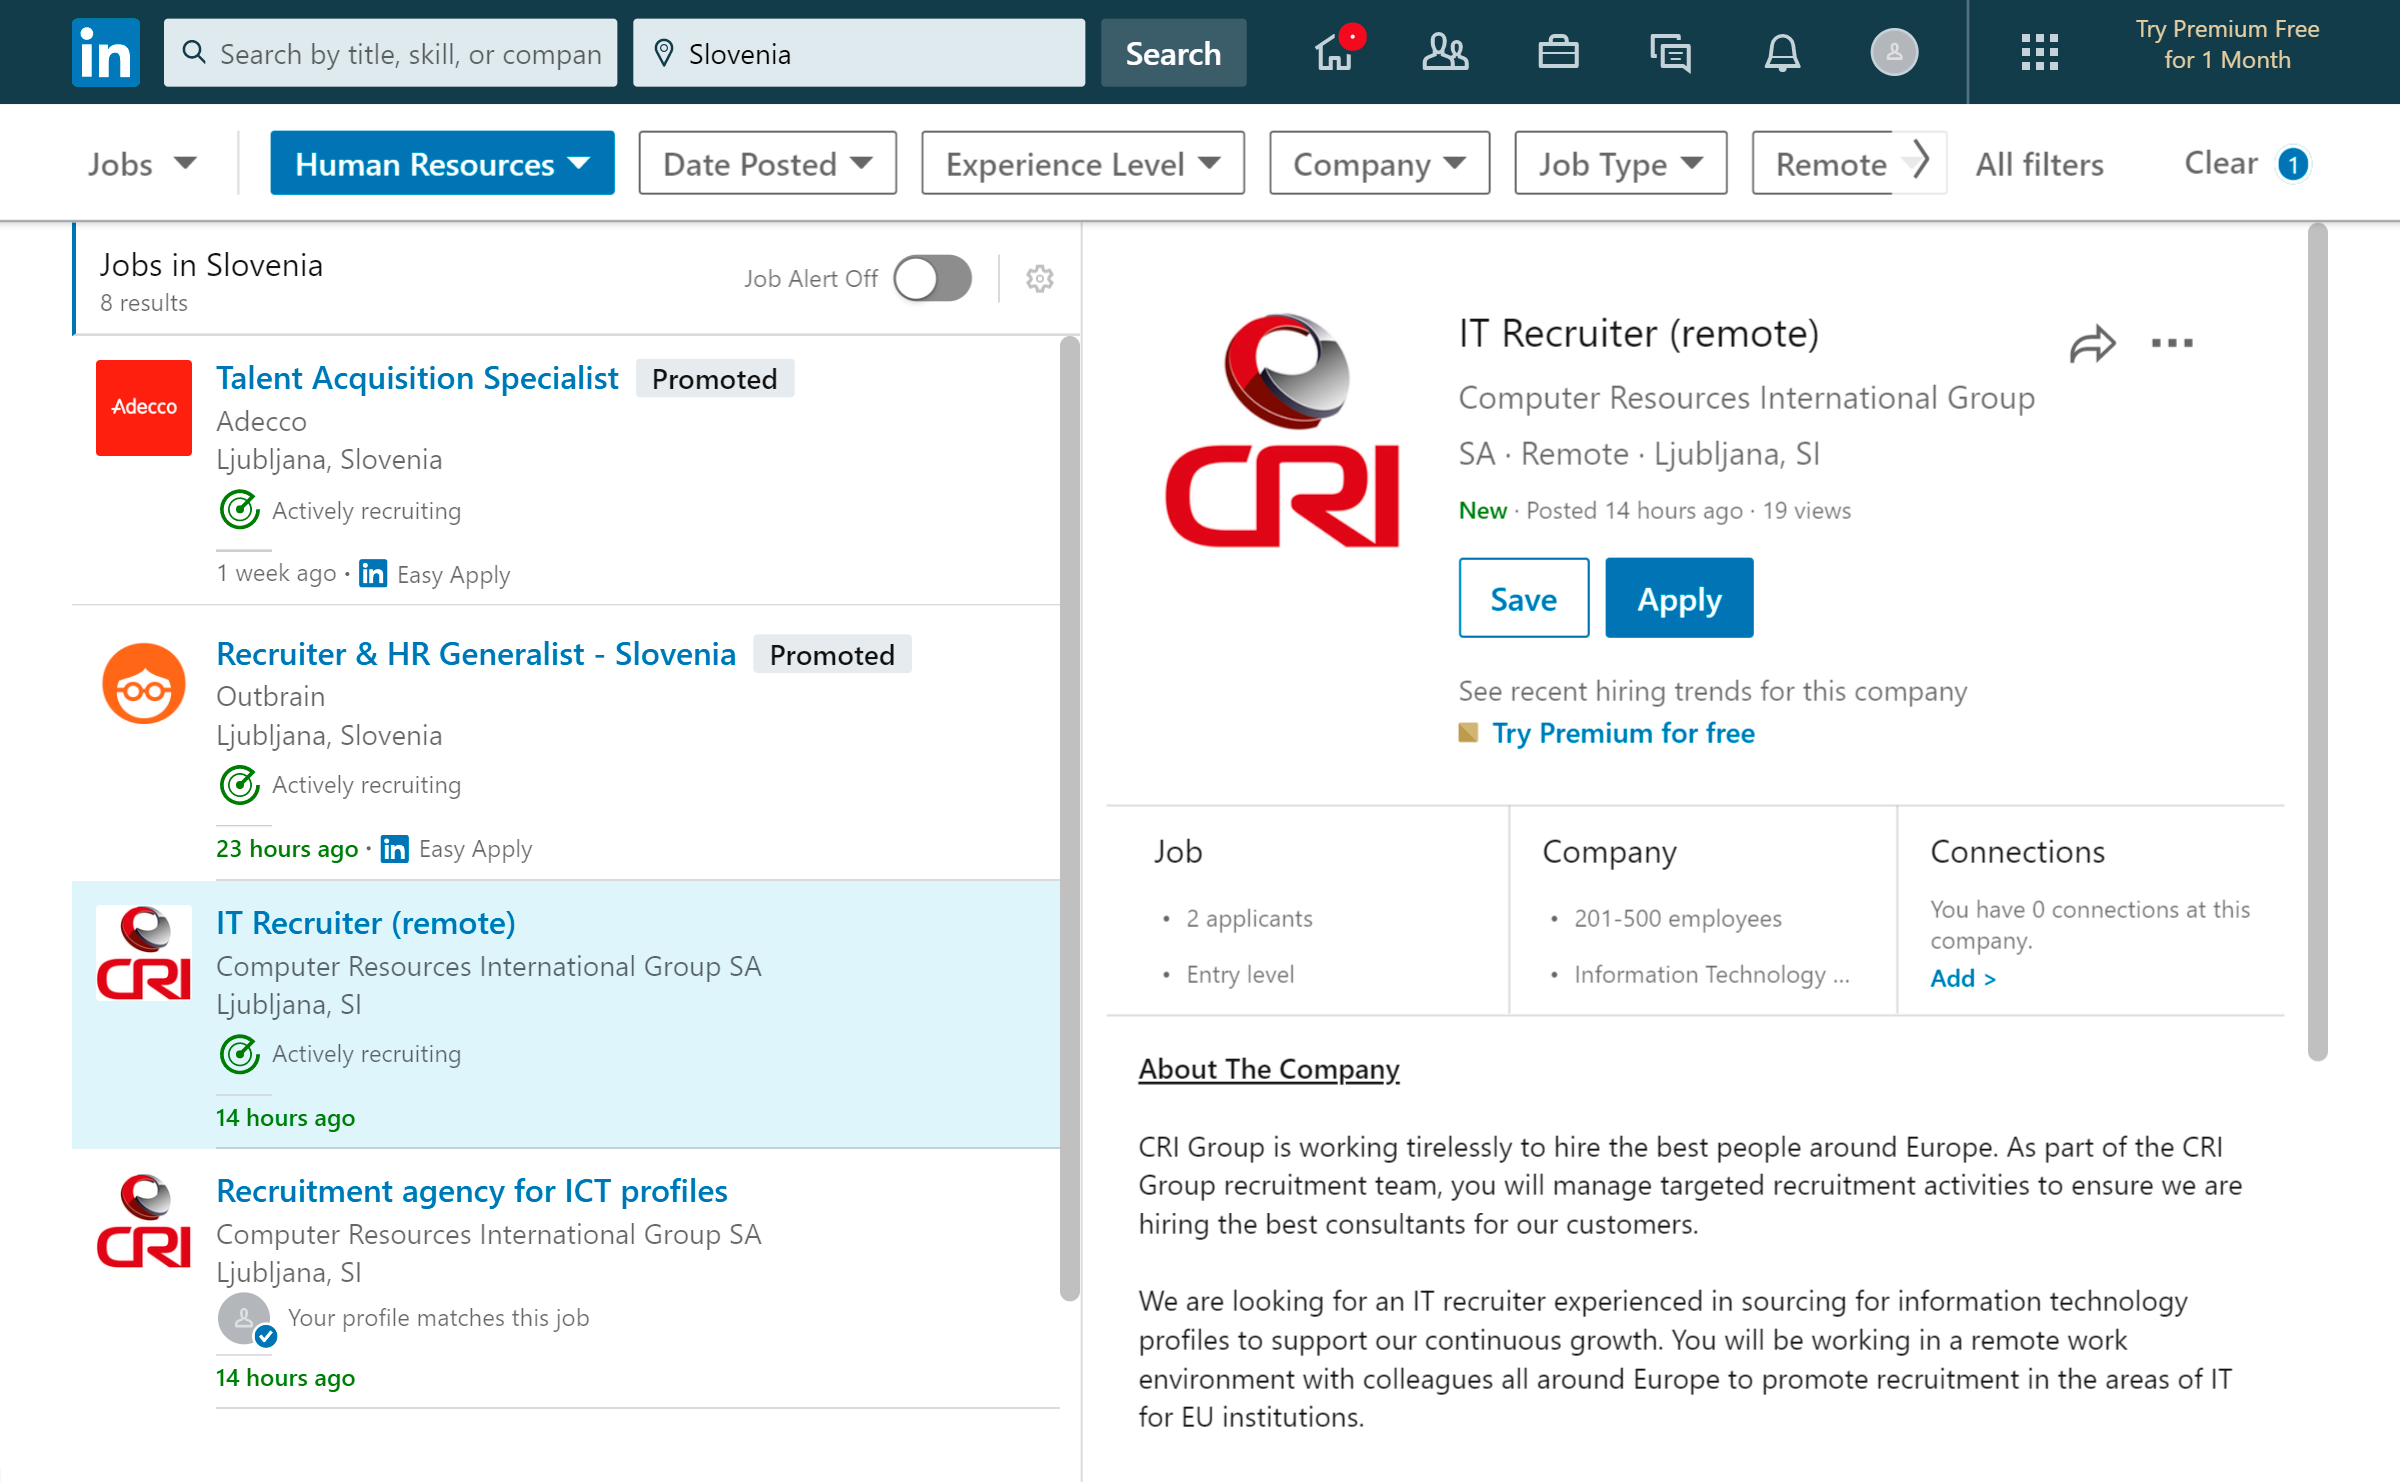Click the Information Technology industry text
Image resolution: width=2400 pixels, height=1482 pixels.
point(1711,974)
